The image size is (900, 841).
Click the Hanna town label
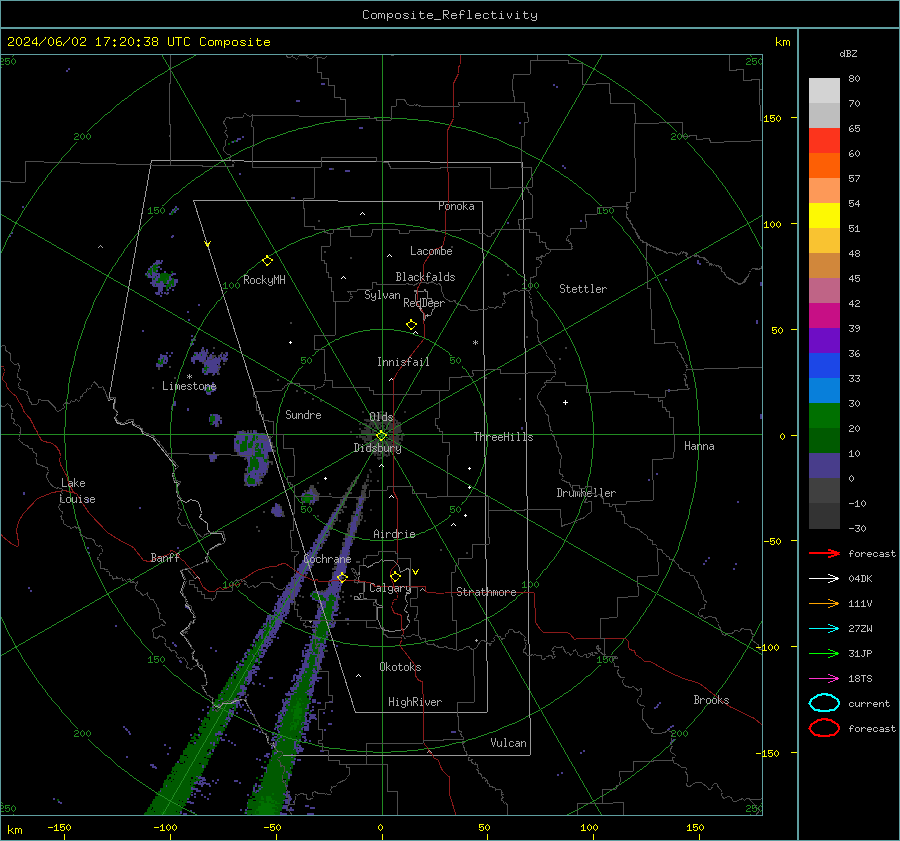coord(699,446)
